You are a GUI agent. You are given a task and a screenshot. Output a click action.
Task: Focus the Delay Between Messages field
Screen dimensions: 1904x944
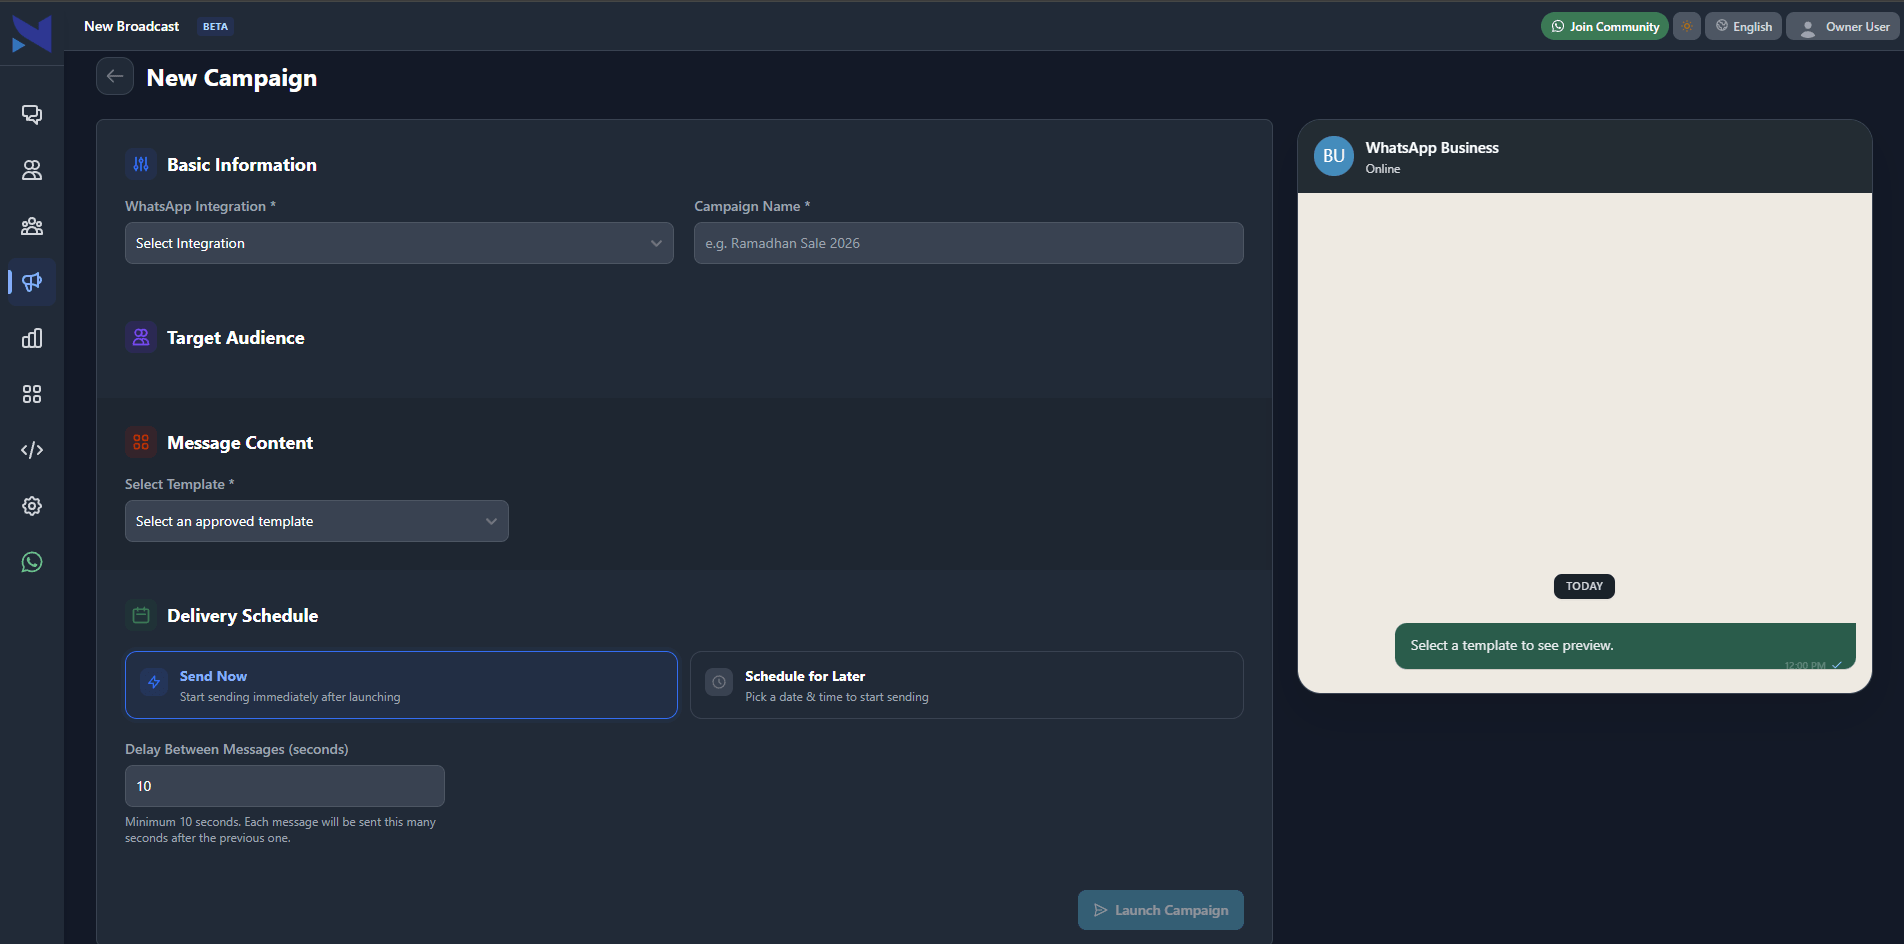285,786
